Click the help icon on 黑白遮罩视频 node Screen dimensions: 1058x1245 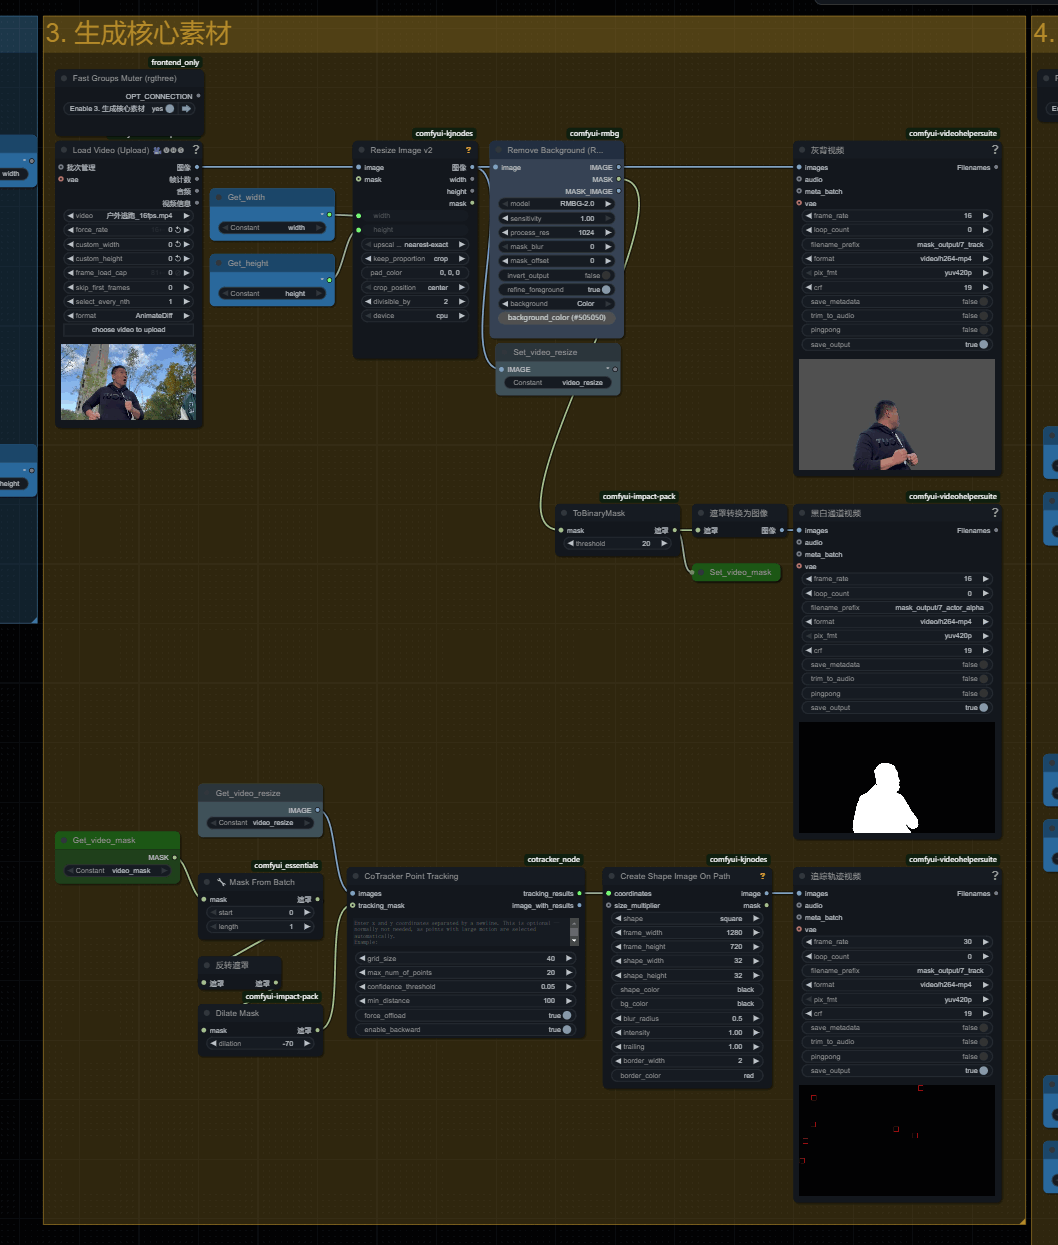[x=994, y=513]
